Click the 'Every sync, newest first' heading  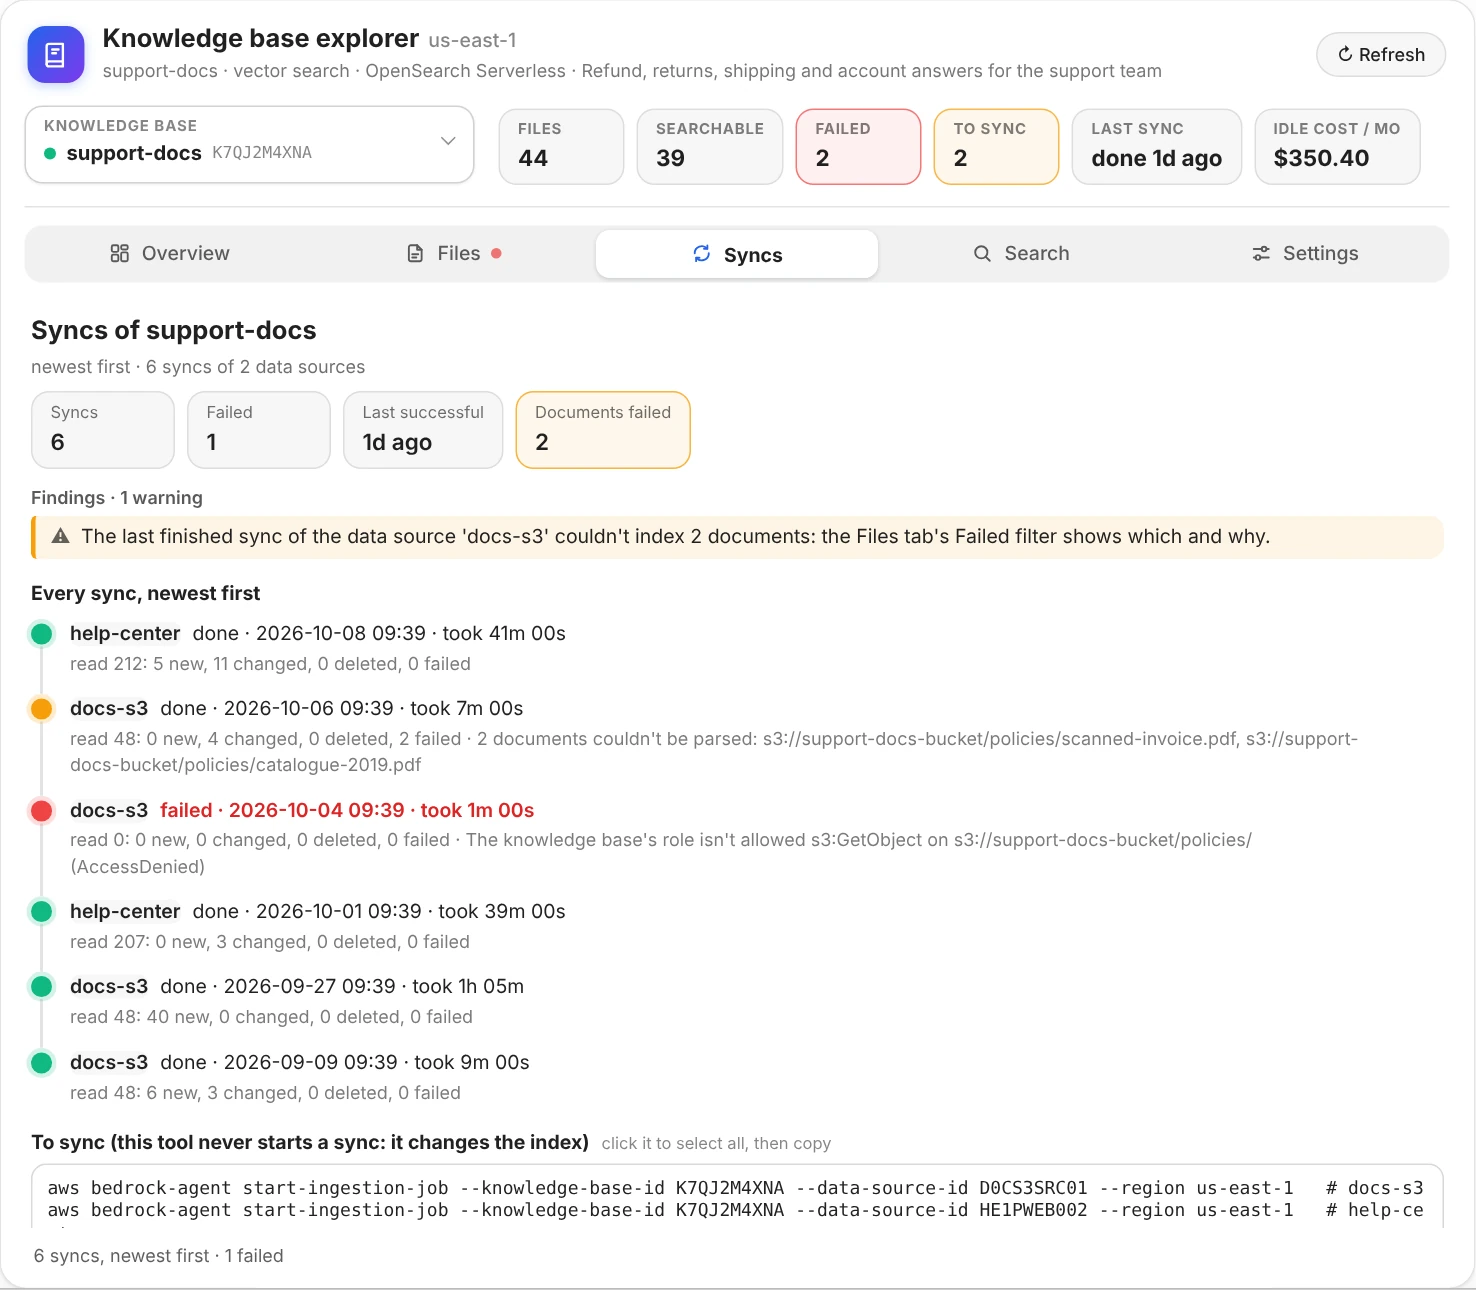click(146, 594)
